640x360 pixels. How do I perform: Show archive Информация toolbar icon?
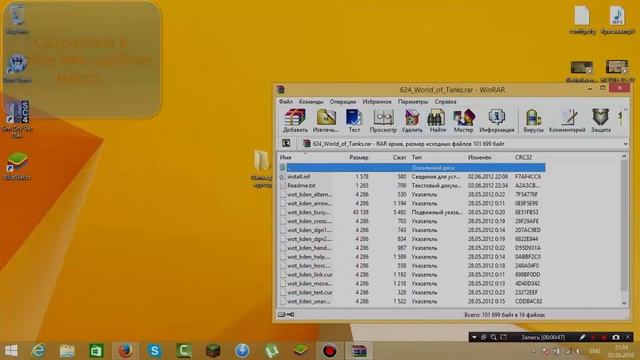[x=496, y=121]
